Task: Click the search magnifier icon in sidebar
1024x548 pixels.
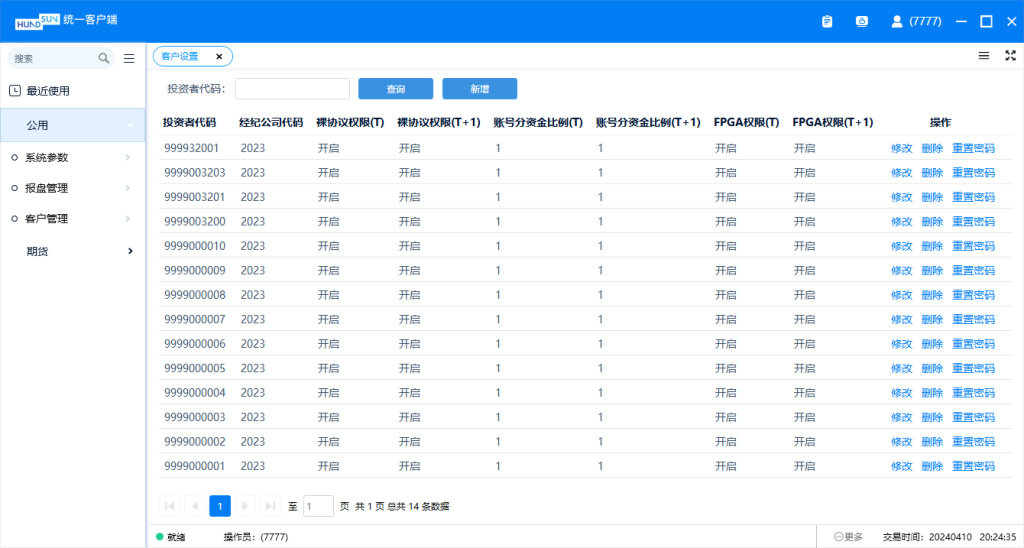Action: click(104, 59)
